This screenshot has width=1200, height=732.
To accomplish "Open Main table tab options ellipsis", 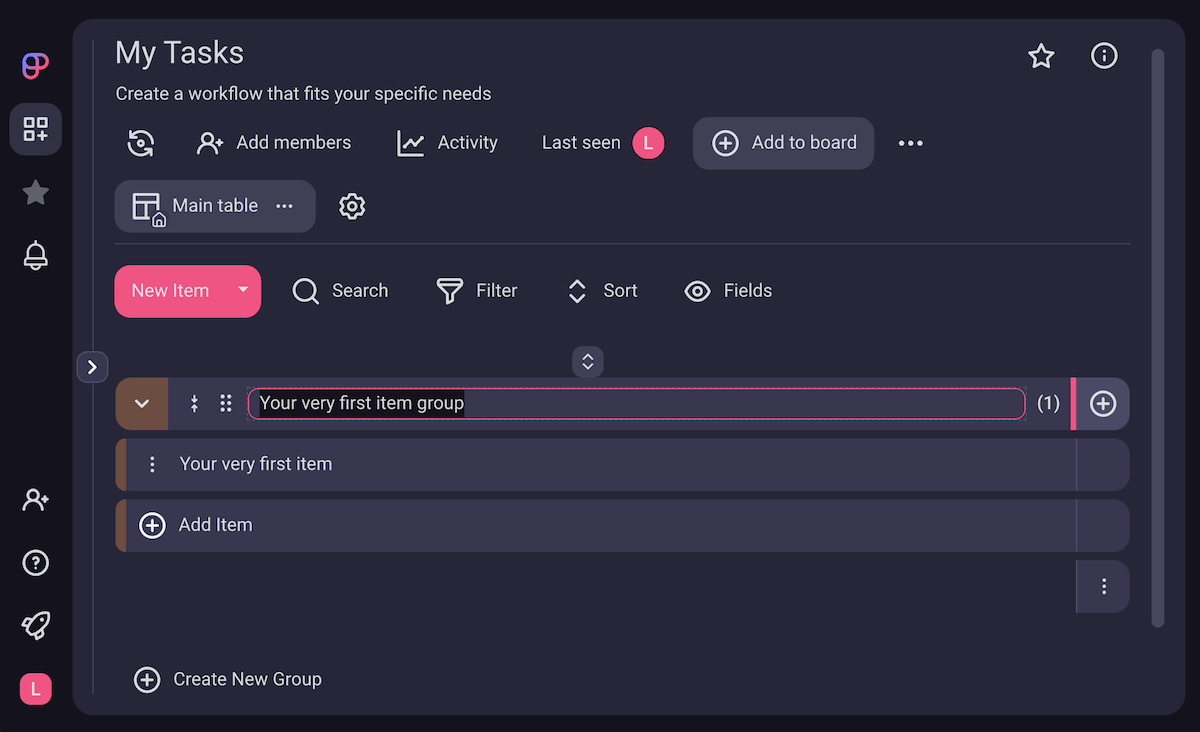I will (x=285, y=206).
